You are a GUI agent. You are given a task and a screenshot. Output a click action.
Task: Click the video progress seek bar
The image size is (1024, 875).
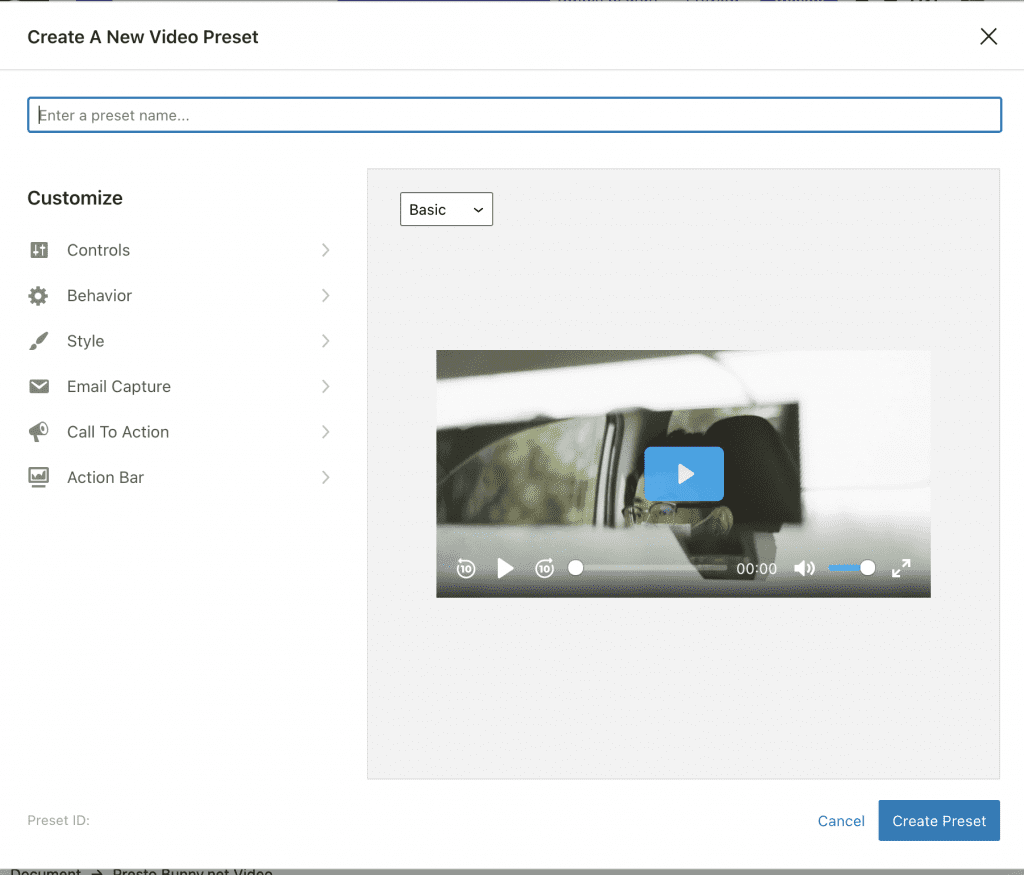[x=647, y=568]
